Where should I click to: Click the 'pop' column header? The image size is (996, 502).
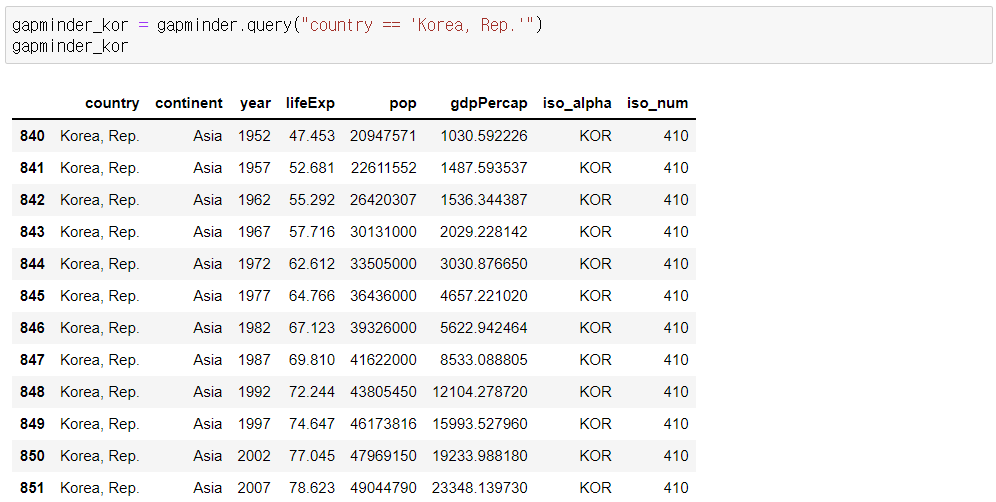(x=403, y=103)
